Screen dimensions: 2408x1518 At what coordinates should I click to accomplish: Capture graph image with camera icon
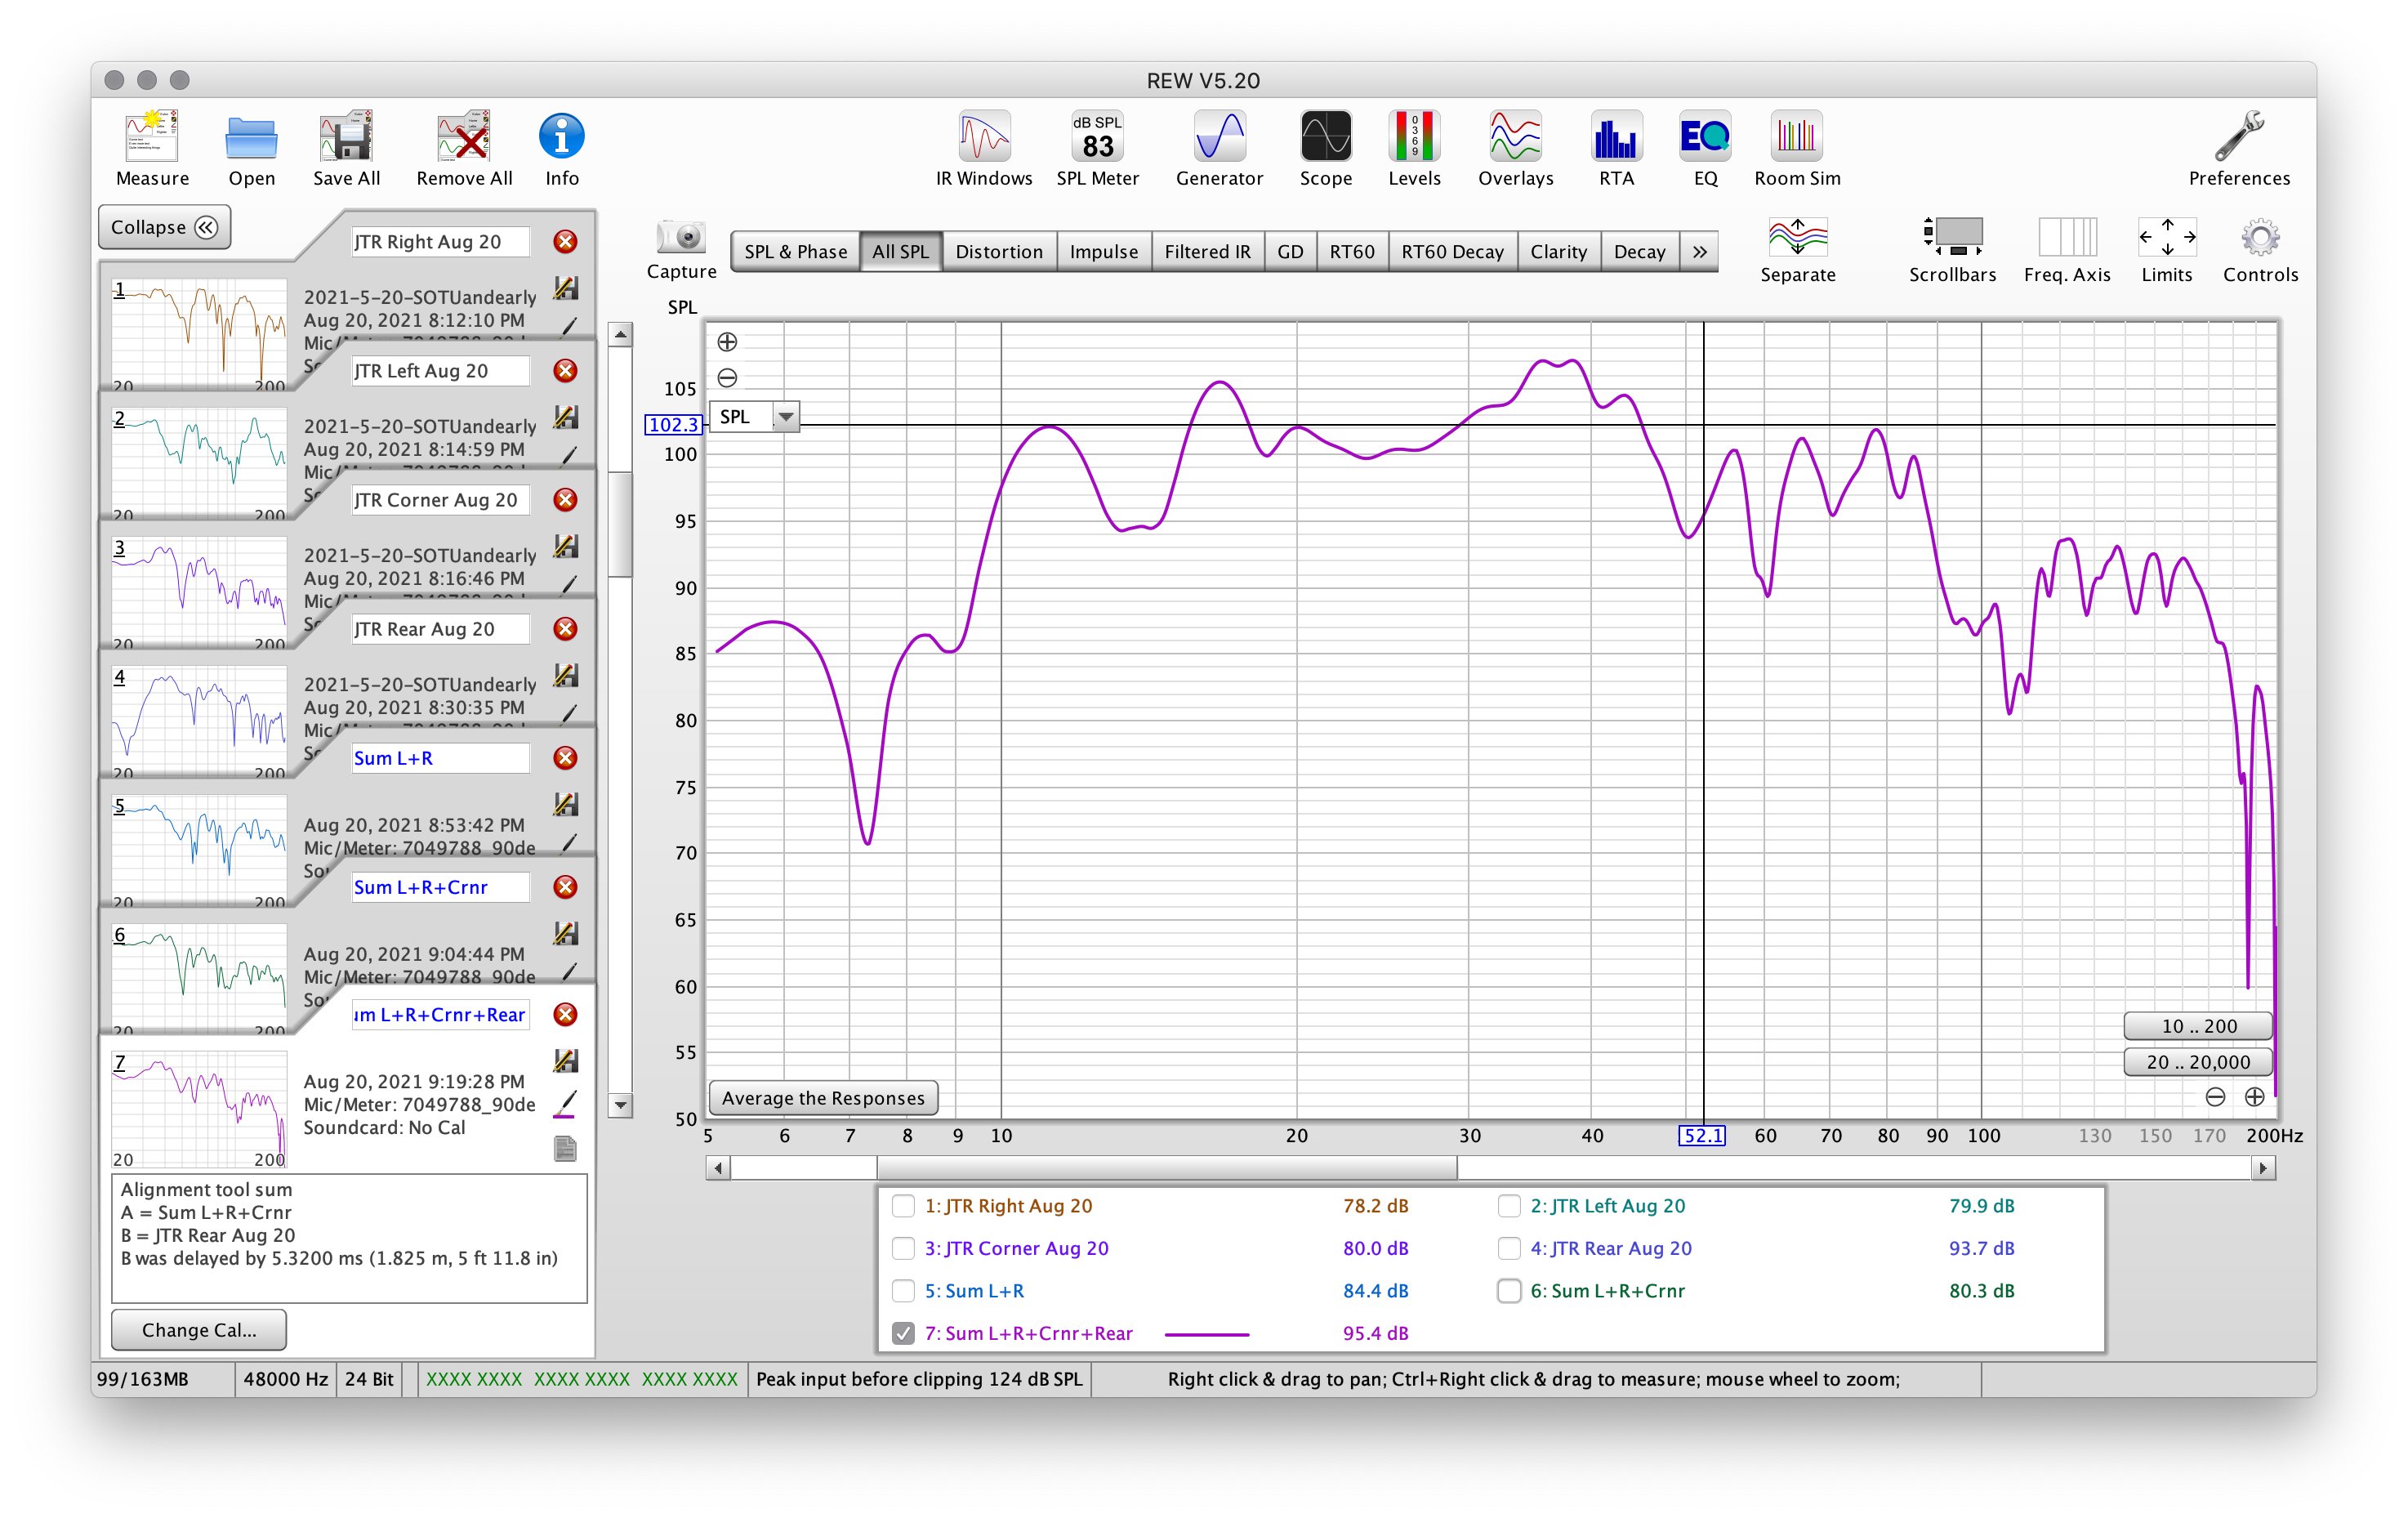pyautogui.click(x=681, y=250)
